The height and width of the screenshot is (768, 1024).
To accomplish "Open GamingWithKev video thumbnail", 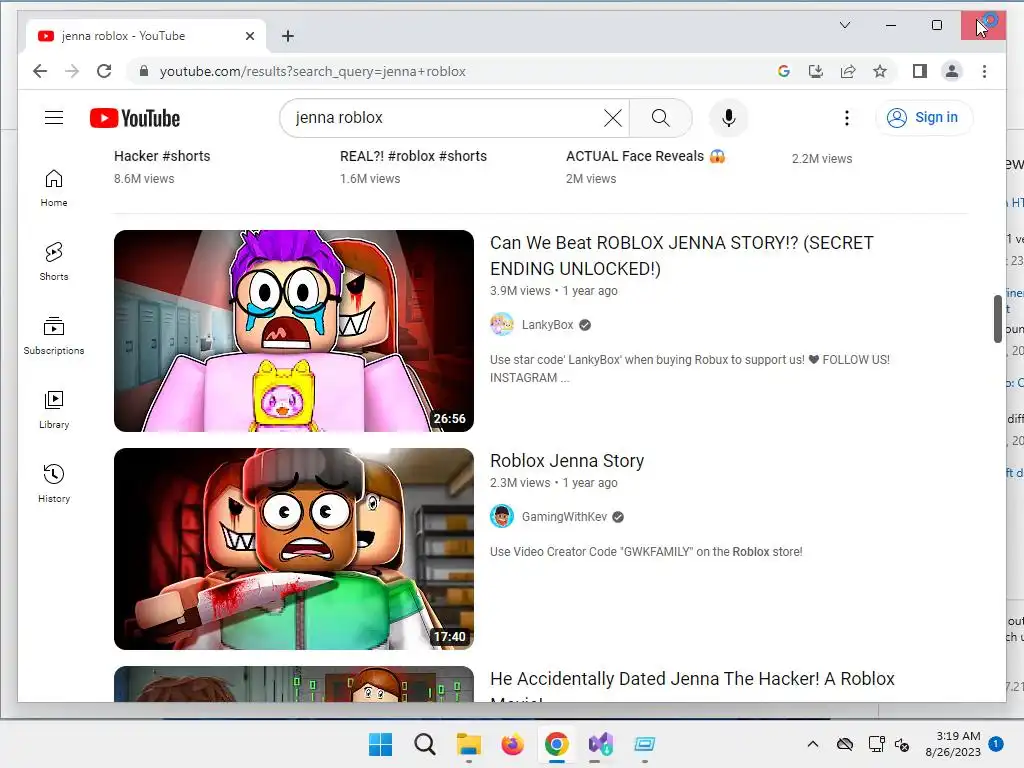I will [x=293, y=549].
